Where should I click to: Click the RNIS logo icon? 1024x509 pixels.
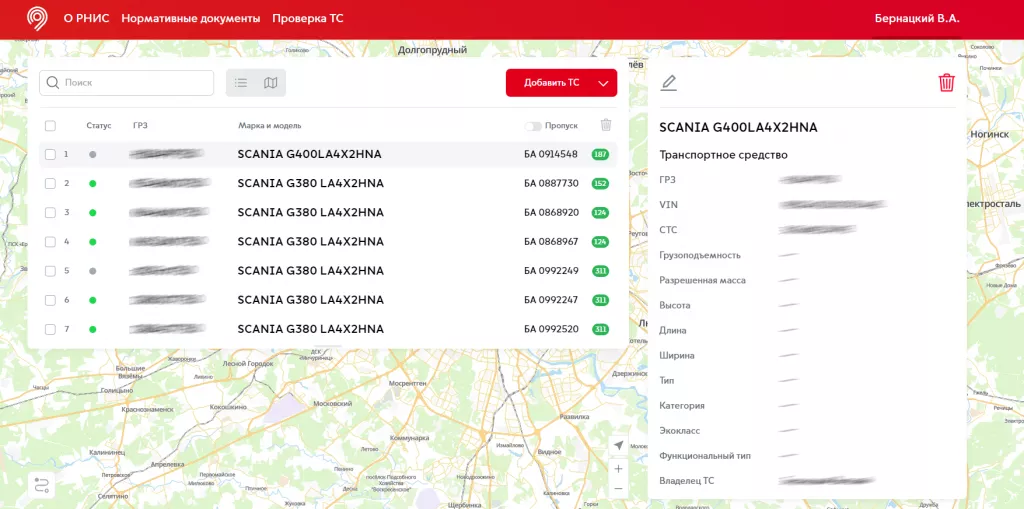37,19
